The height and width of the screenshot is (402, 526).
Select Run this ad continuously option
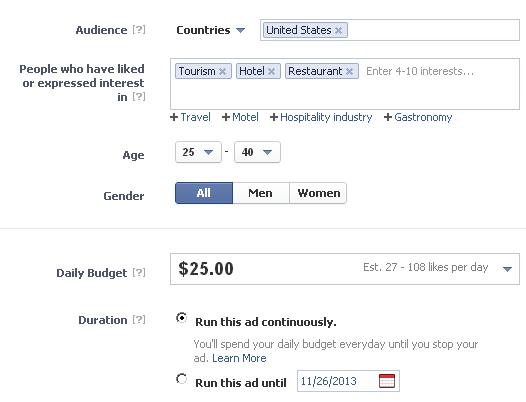coord(181,318)
